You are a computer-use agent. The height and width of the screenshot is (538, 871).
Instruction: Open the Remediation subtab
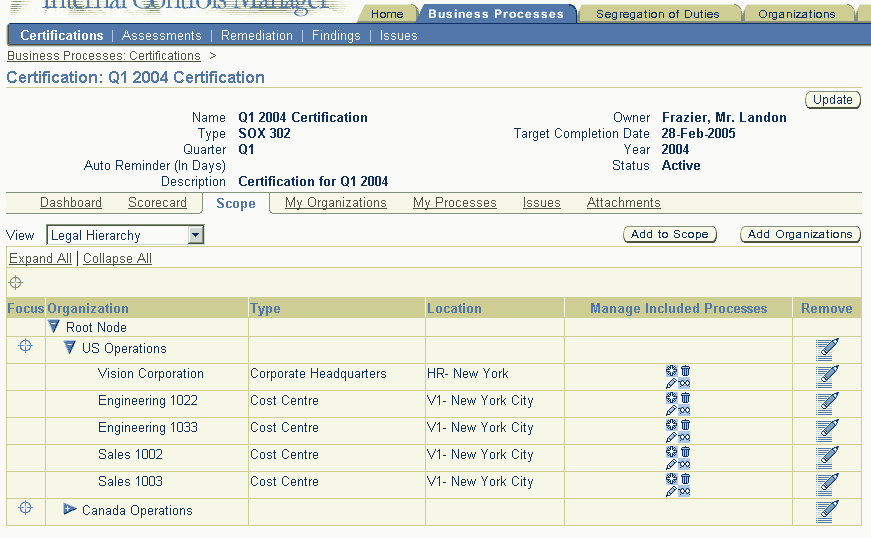point(257,36)
